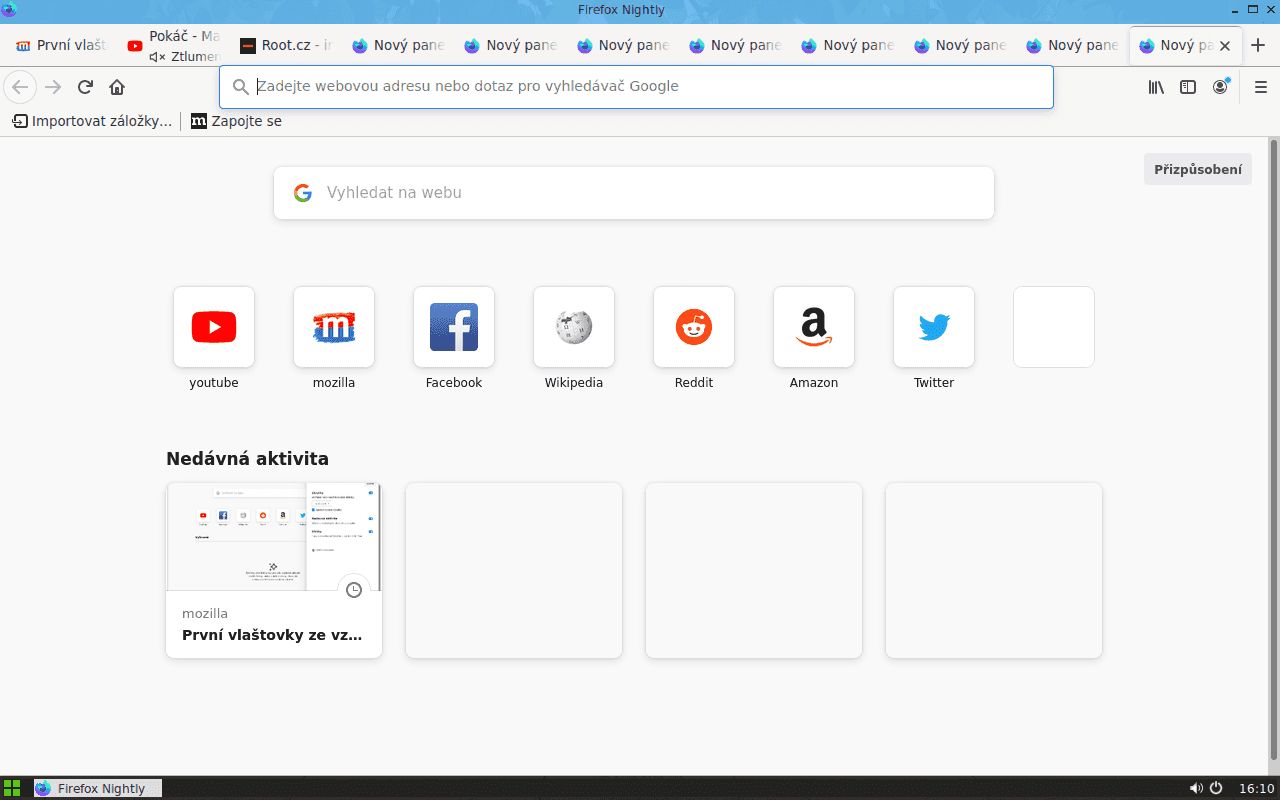
Task: Go forward with the forward arrow
Action: pyautogui.click(x=53, y=87)
